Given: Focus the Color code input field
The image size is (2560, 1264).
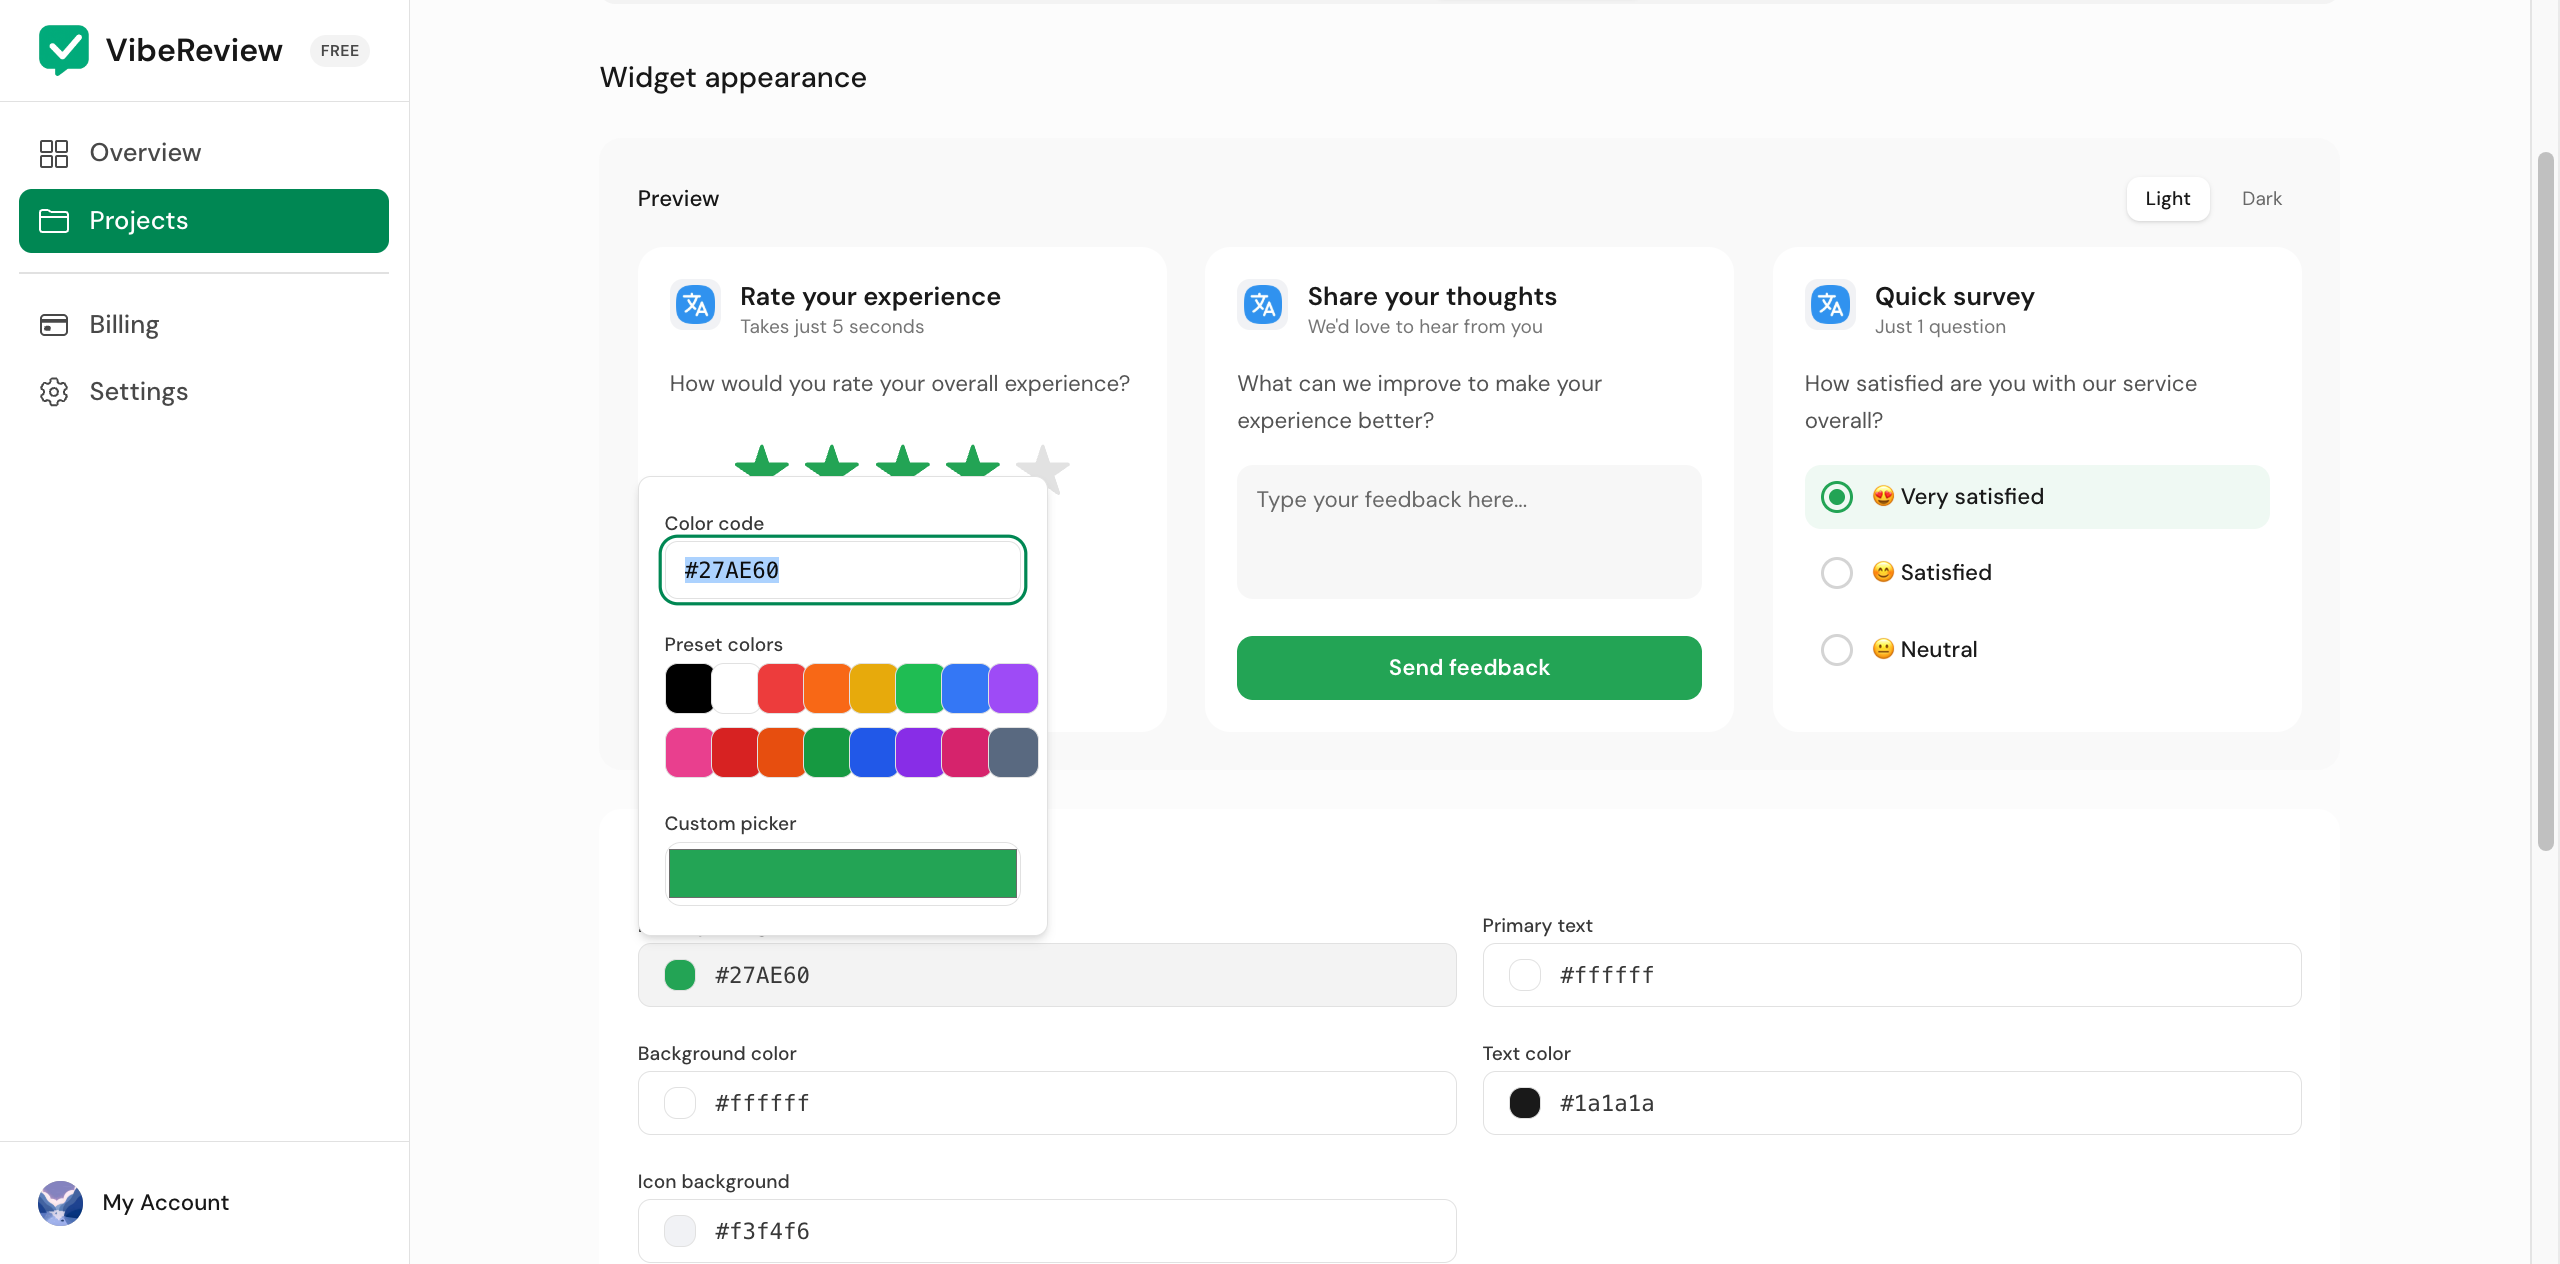Looking at the screenshot, I should (x=843, y=570).
